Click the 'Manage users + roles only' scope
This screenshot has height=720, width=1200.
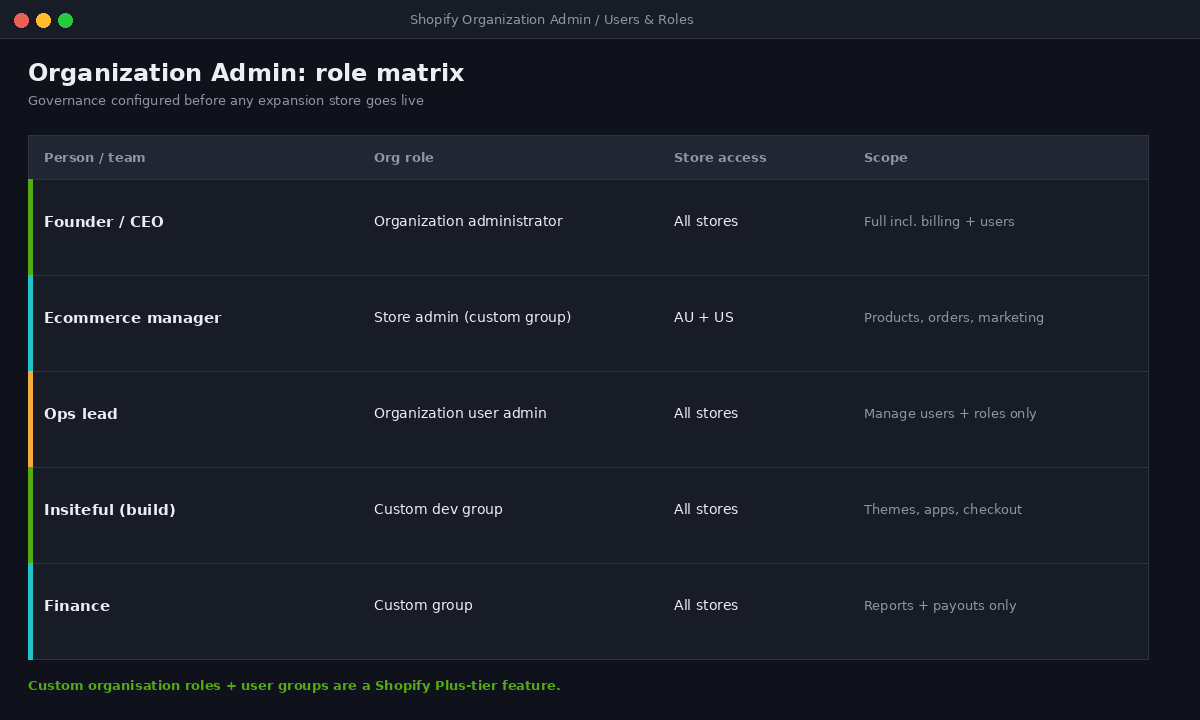pyautogui.click(x=950, y=413)
